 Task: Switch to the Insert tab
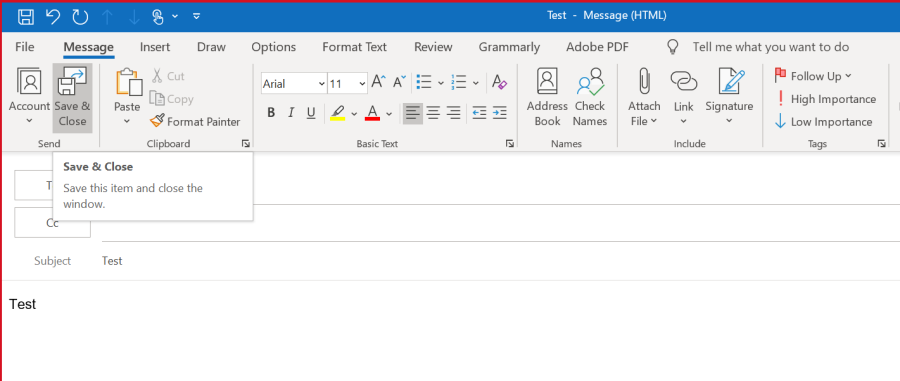[154, 47]
